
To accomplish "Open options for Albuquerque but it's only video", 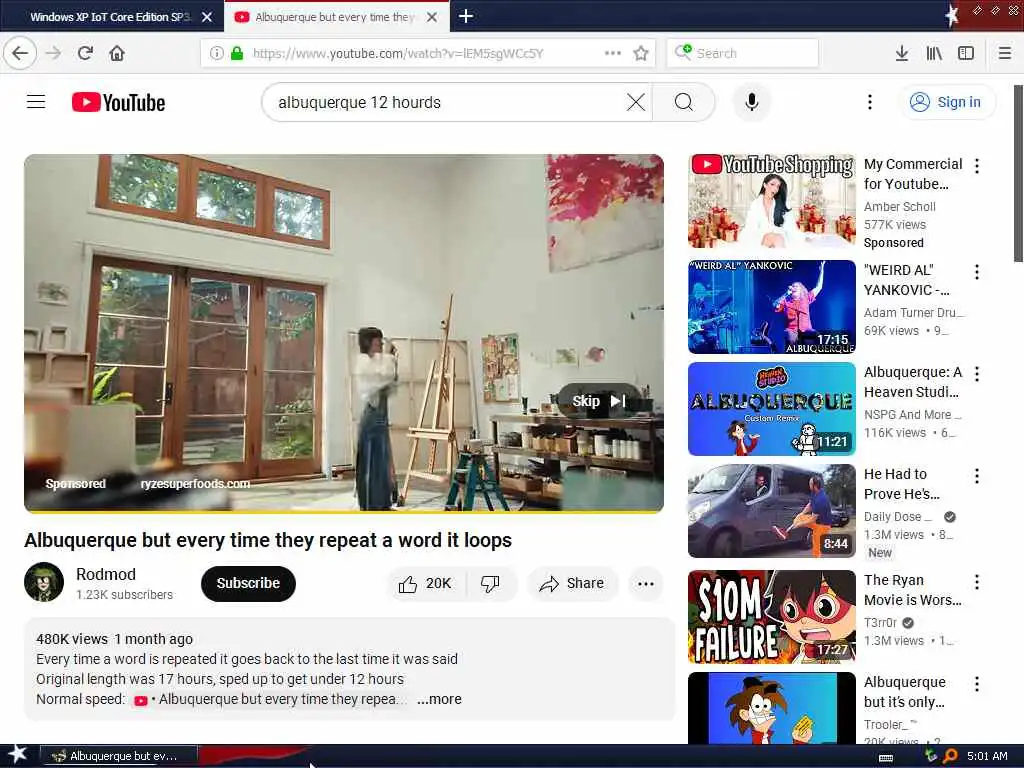I will tap(977, 684).
